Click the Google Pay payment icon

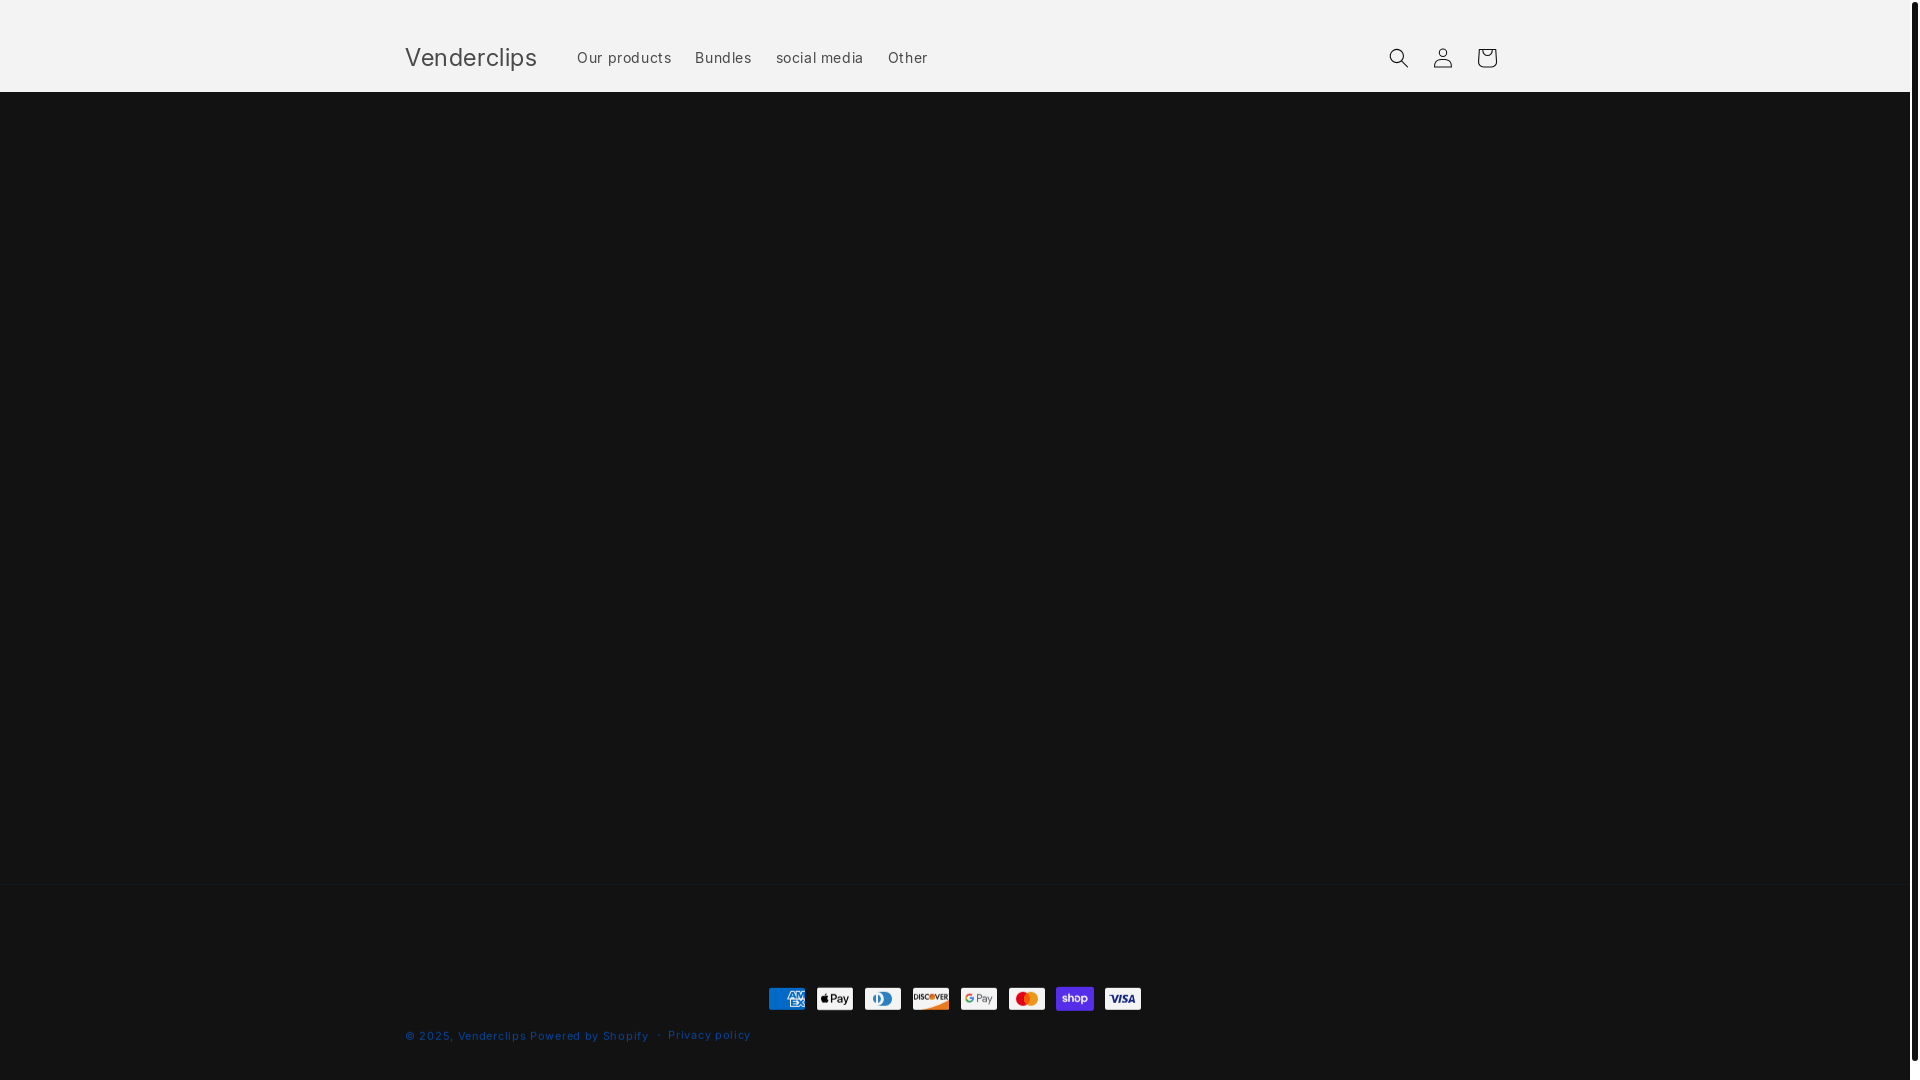click(x=979, y=999)
